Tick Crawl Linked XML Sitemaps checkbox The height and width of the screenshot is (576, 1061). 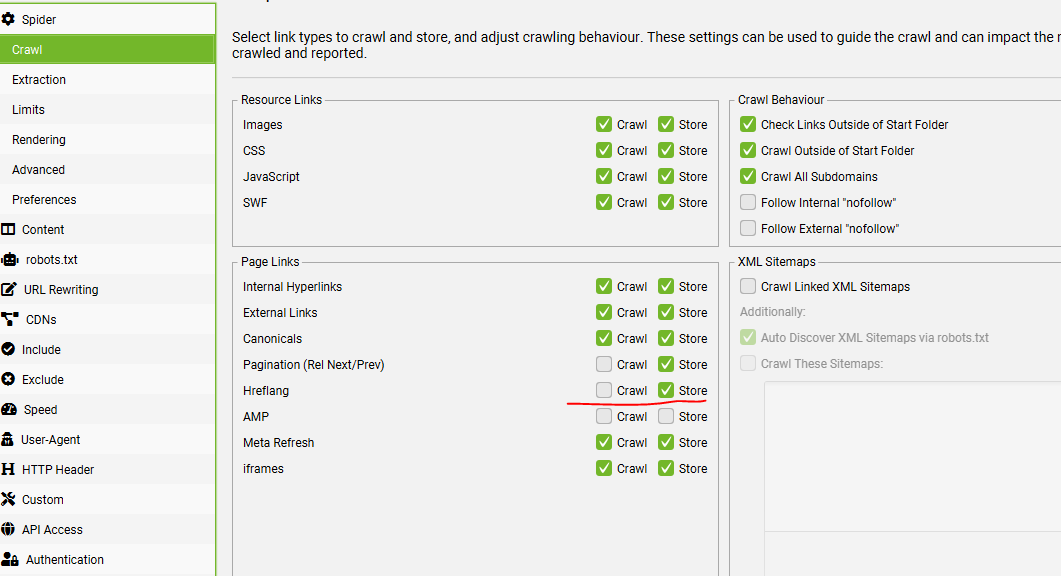click(748, 286)
